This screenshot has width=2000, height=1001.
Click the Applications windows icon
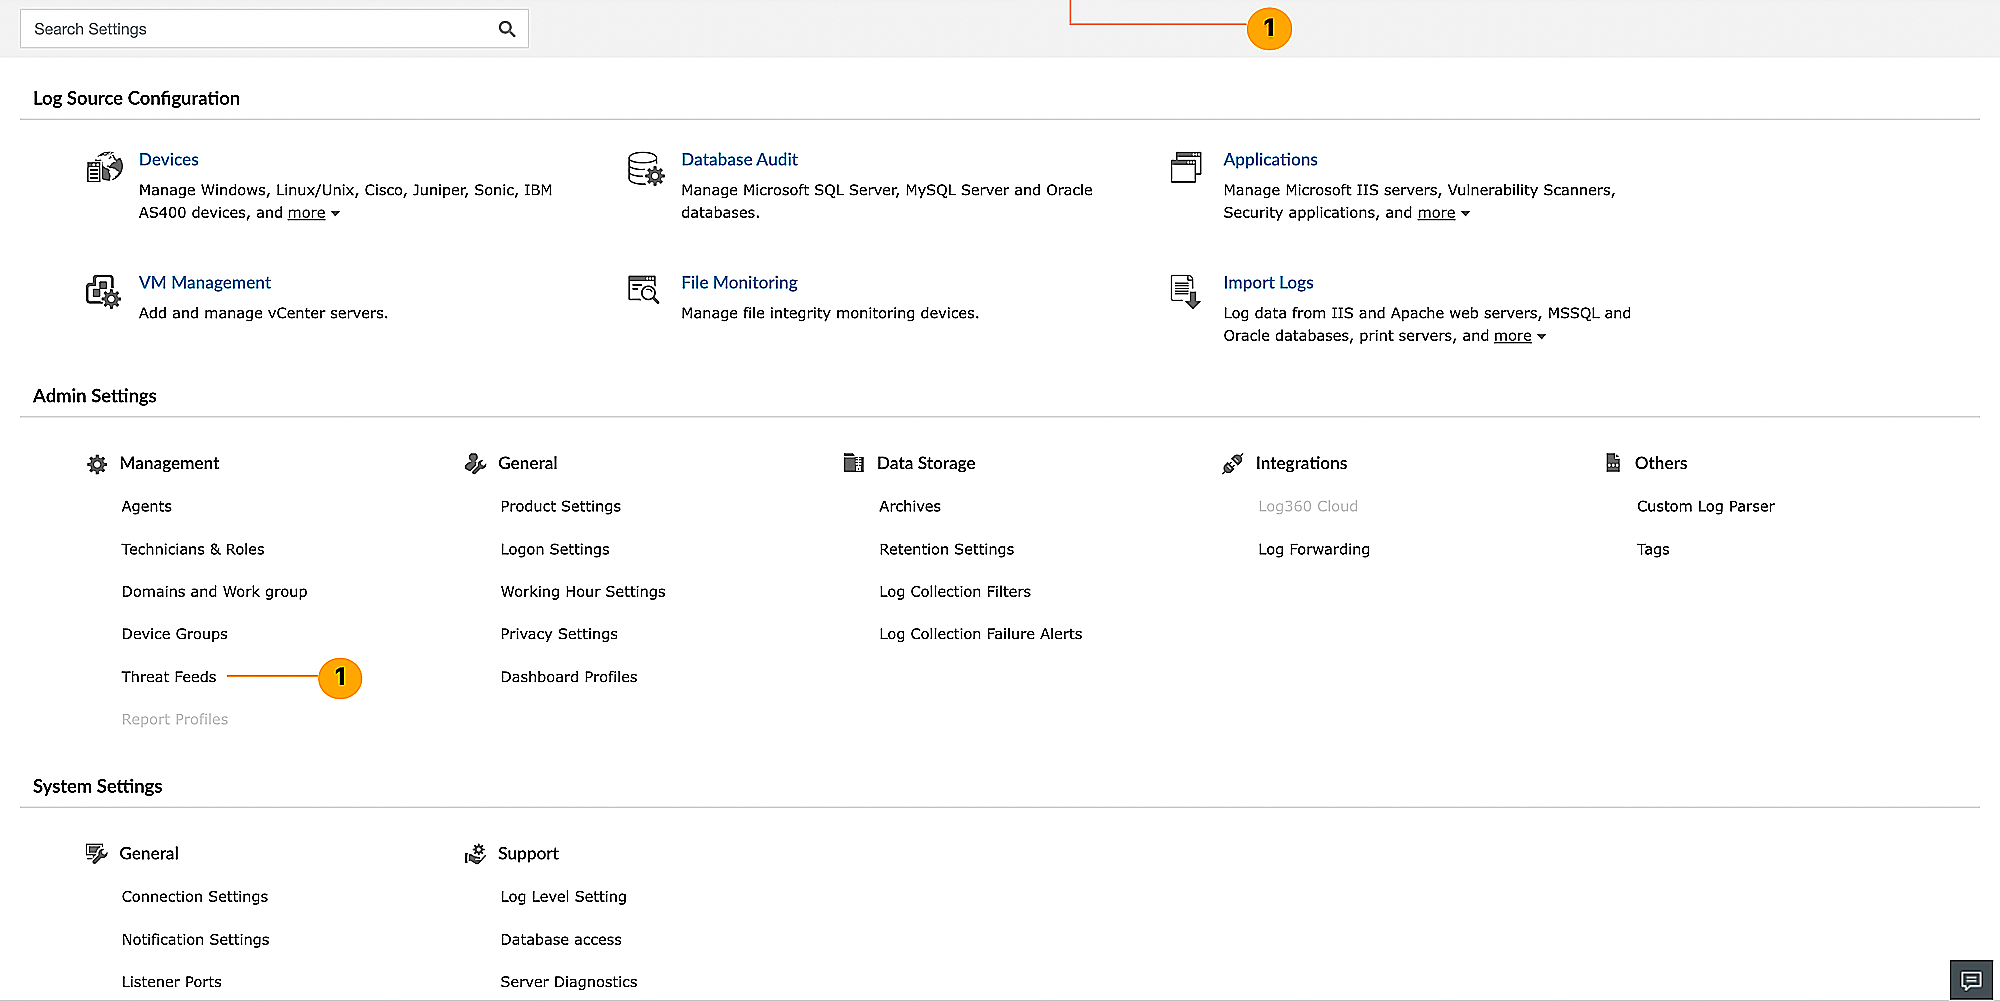[1186, 167]
